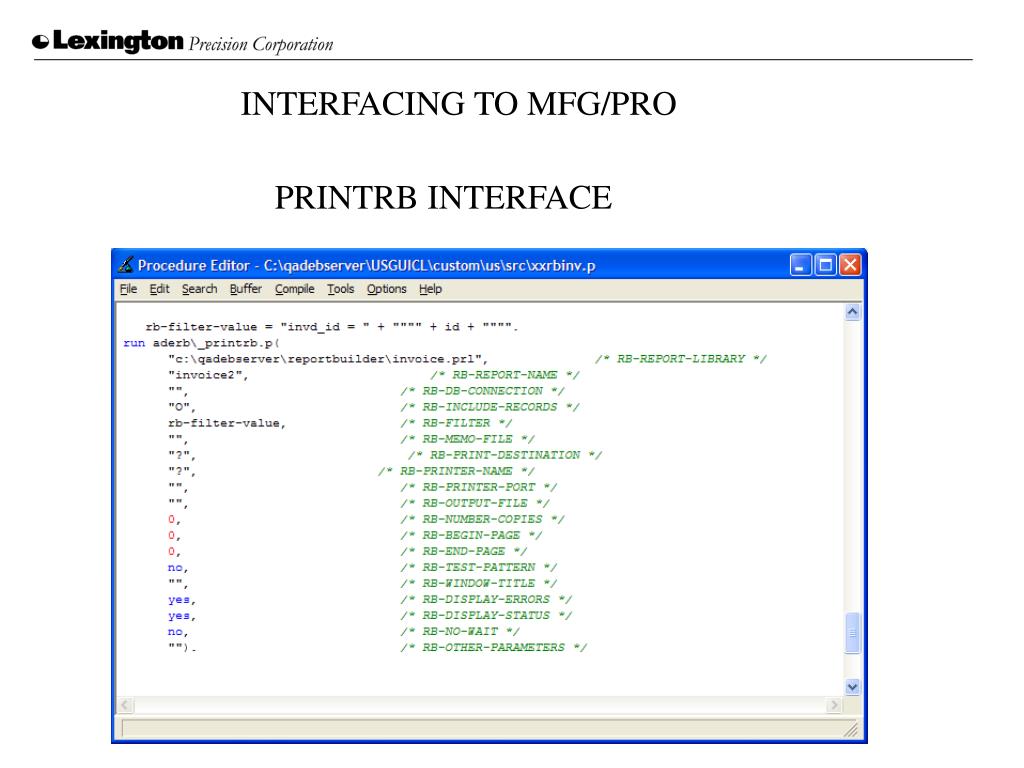Click the 'run' keyword in the code
Screen dimensions: 1024x768
click(134, 343)
